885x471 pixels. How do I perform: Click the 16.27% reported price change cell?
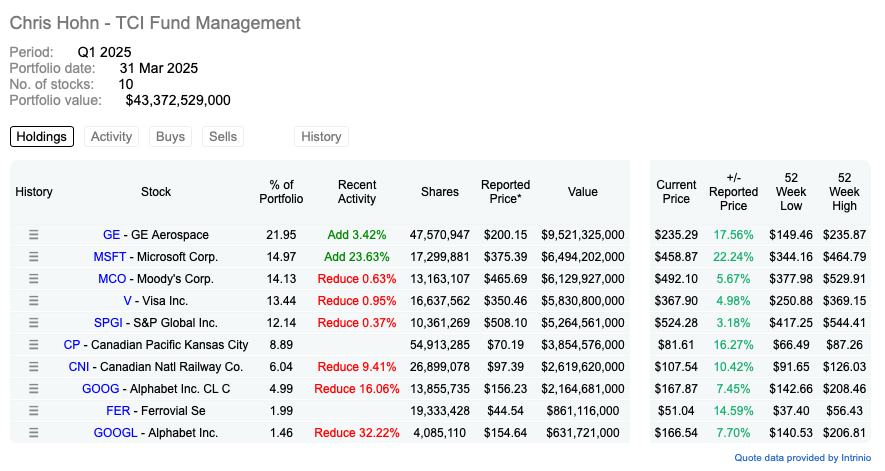(x=733, y=345)
